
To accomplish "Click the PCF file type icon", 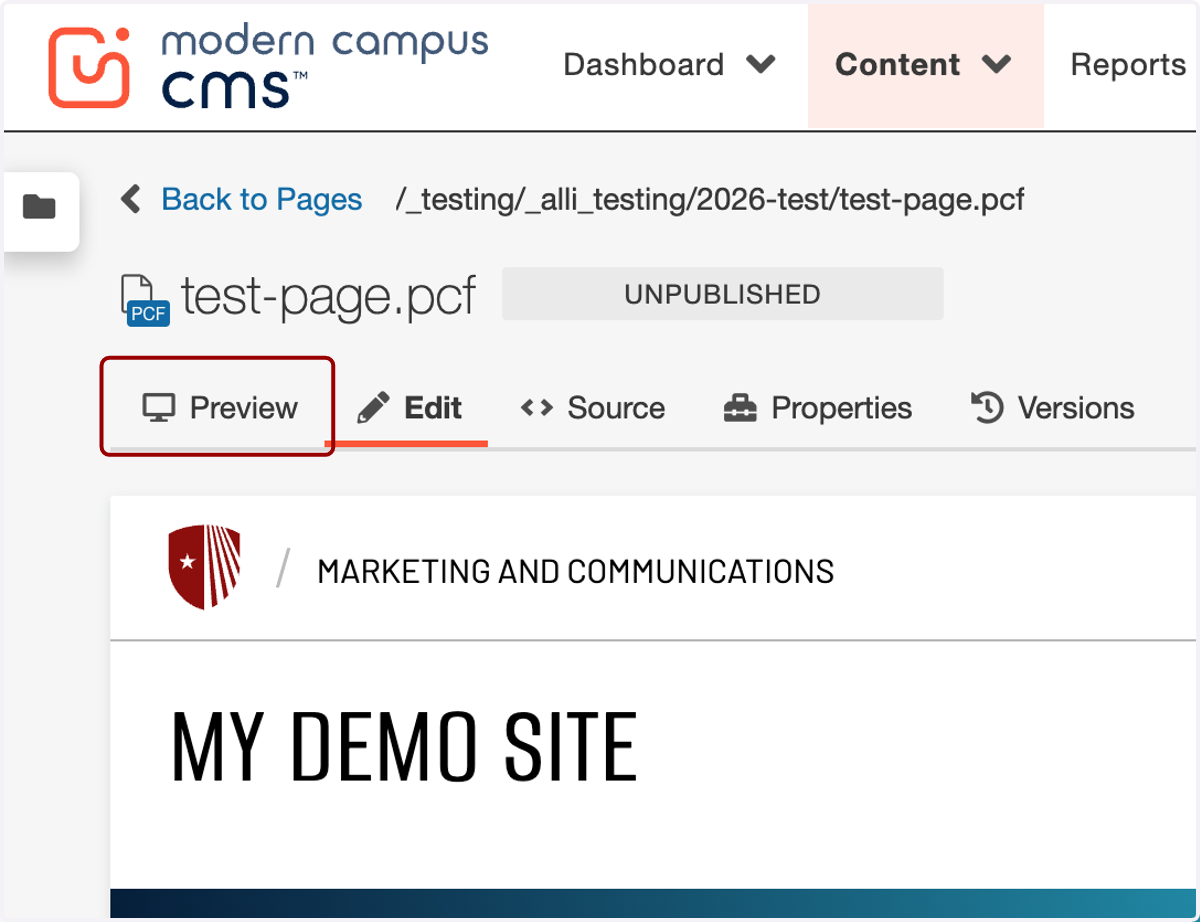I will 144,299.
